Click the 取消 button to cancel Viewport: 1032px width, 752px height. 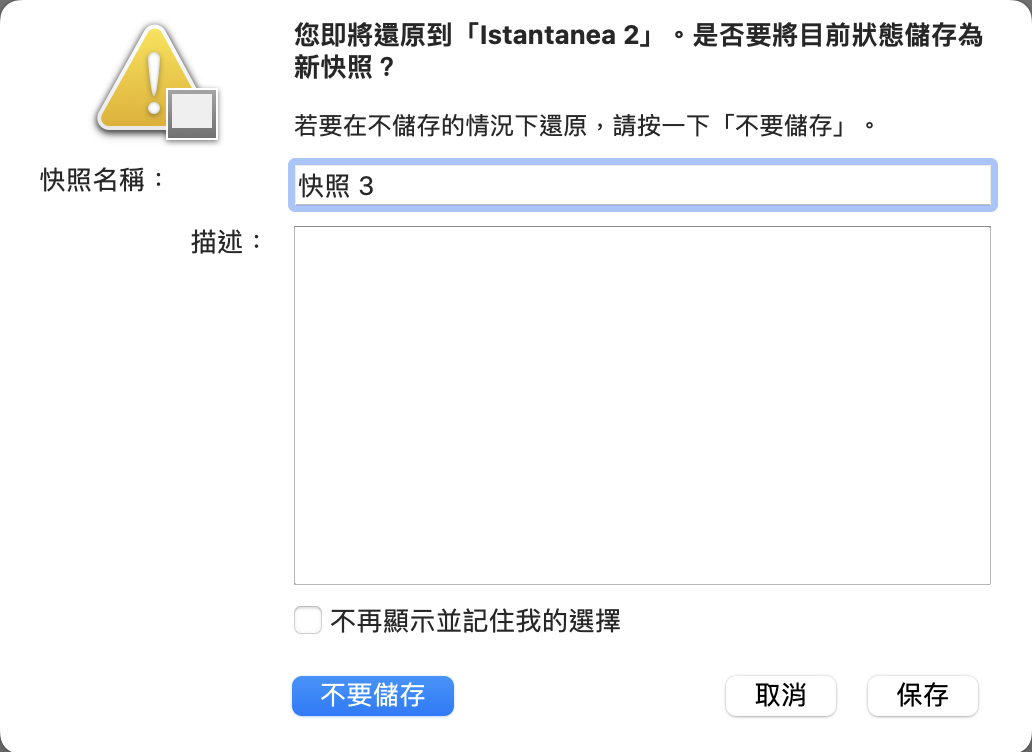click(780, 696)
